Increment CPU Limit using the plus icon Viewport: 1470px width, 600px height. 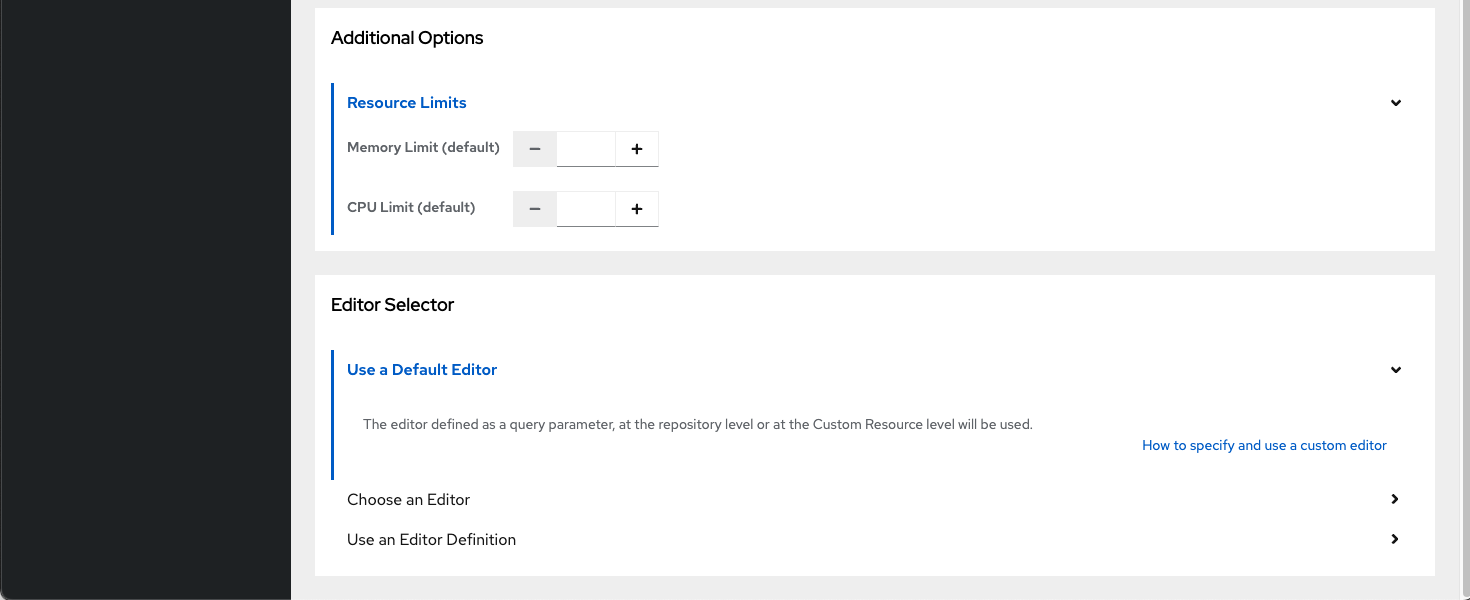point(636,208)
